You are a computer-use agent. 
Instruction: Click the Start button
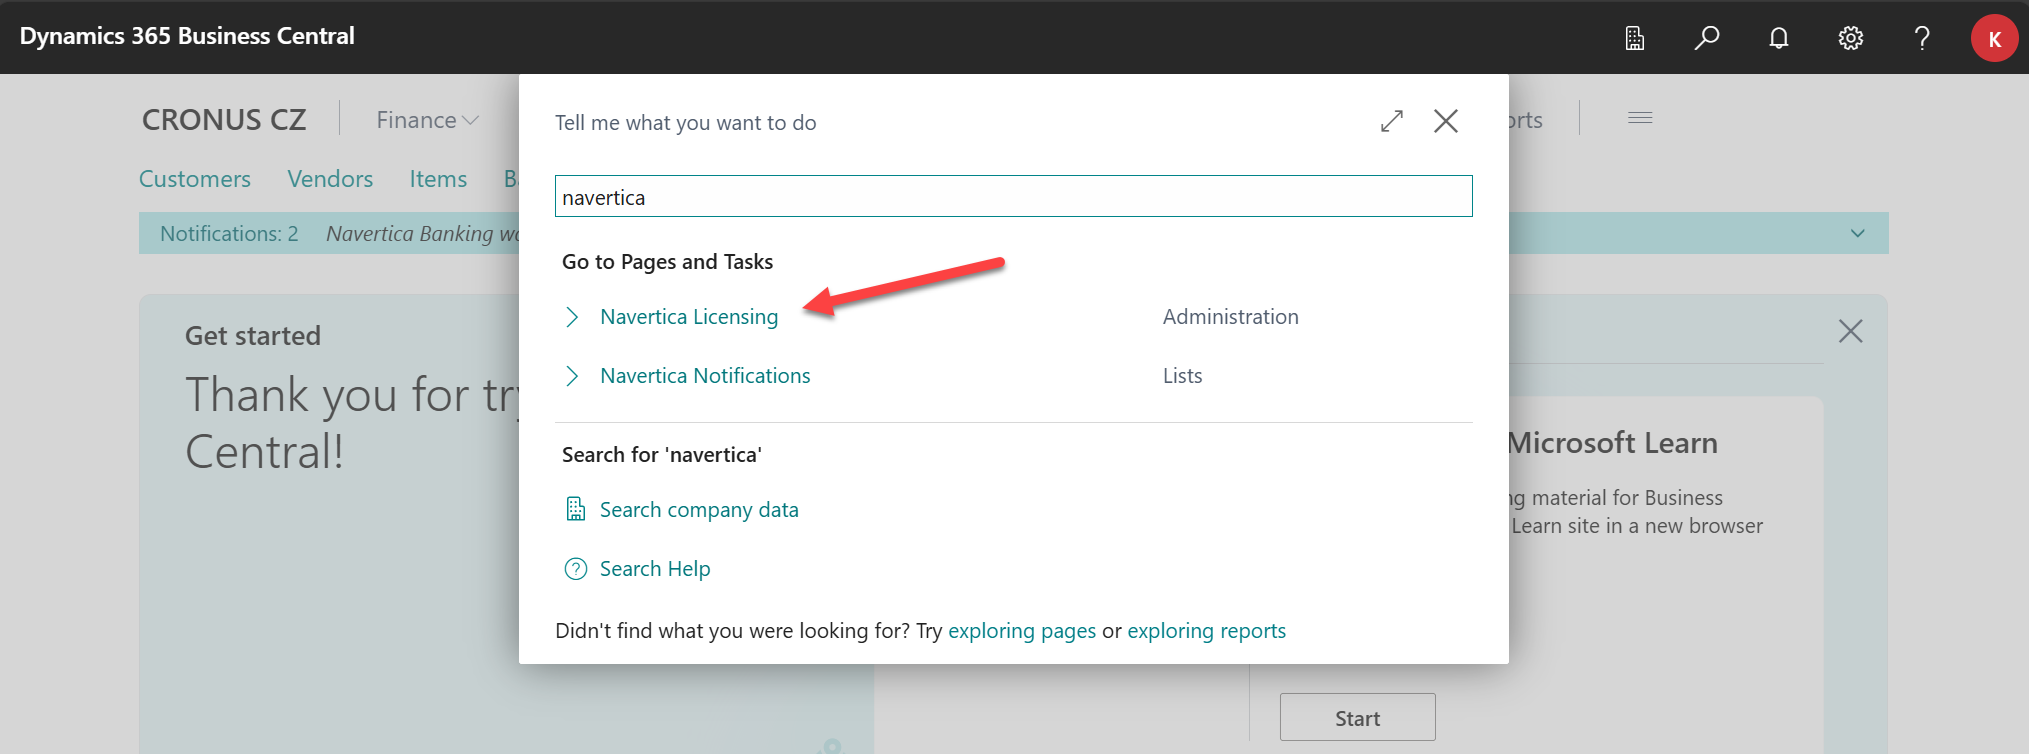[1357, 718]
